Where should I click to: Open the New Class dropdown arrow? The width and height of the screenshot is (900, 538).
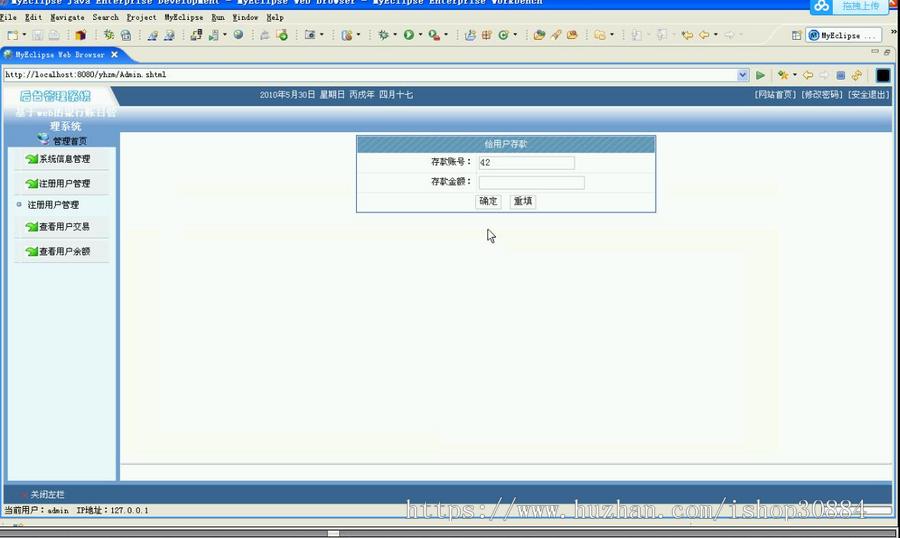click(x=515, y=35)
